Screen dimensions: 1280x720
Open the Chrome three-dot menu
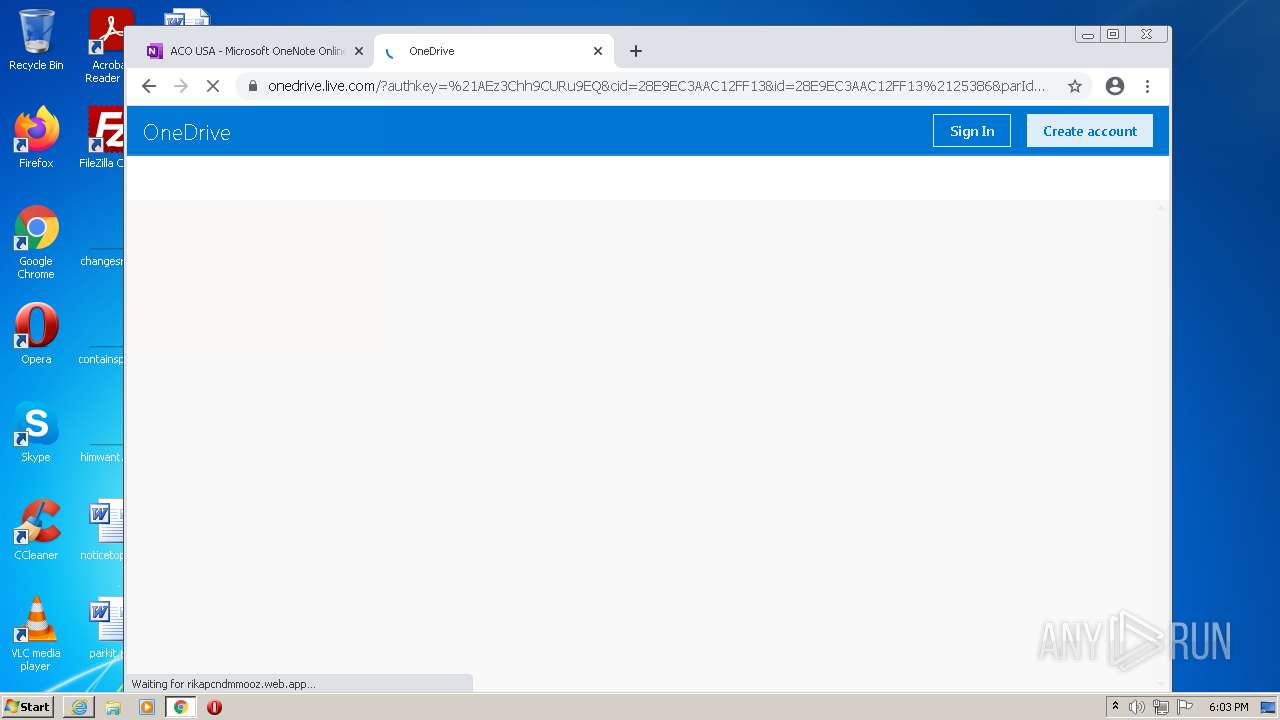[x=1148, y=86]
